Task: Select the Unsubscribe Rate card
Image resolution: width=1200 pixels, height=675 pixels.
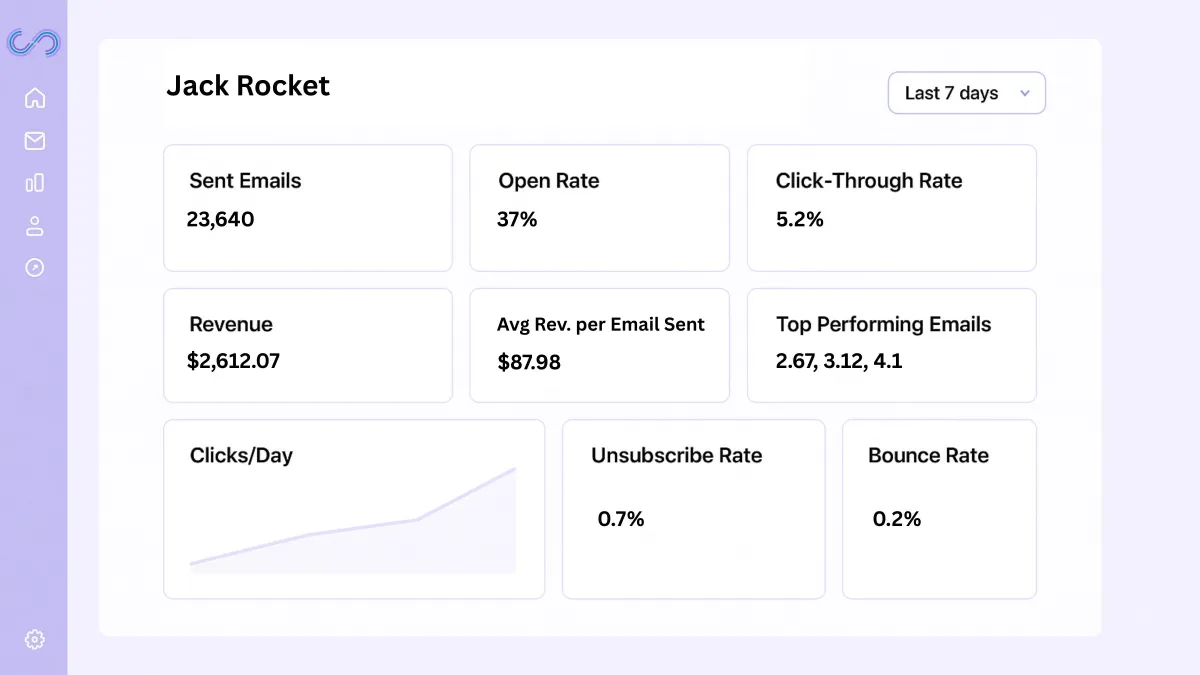Action: tap(693, 509)
